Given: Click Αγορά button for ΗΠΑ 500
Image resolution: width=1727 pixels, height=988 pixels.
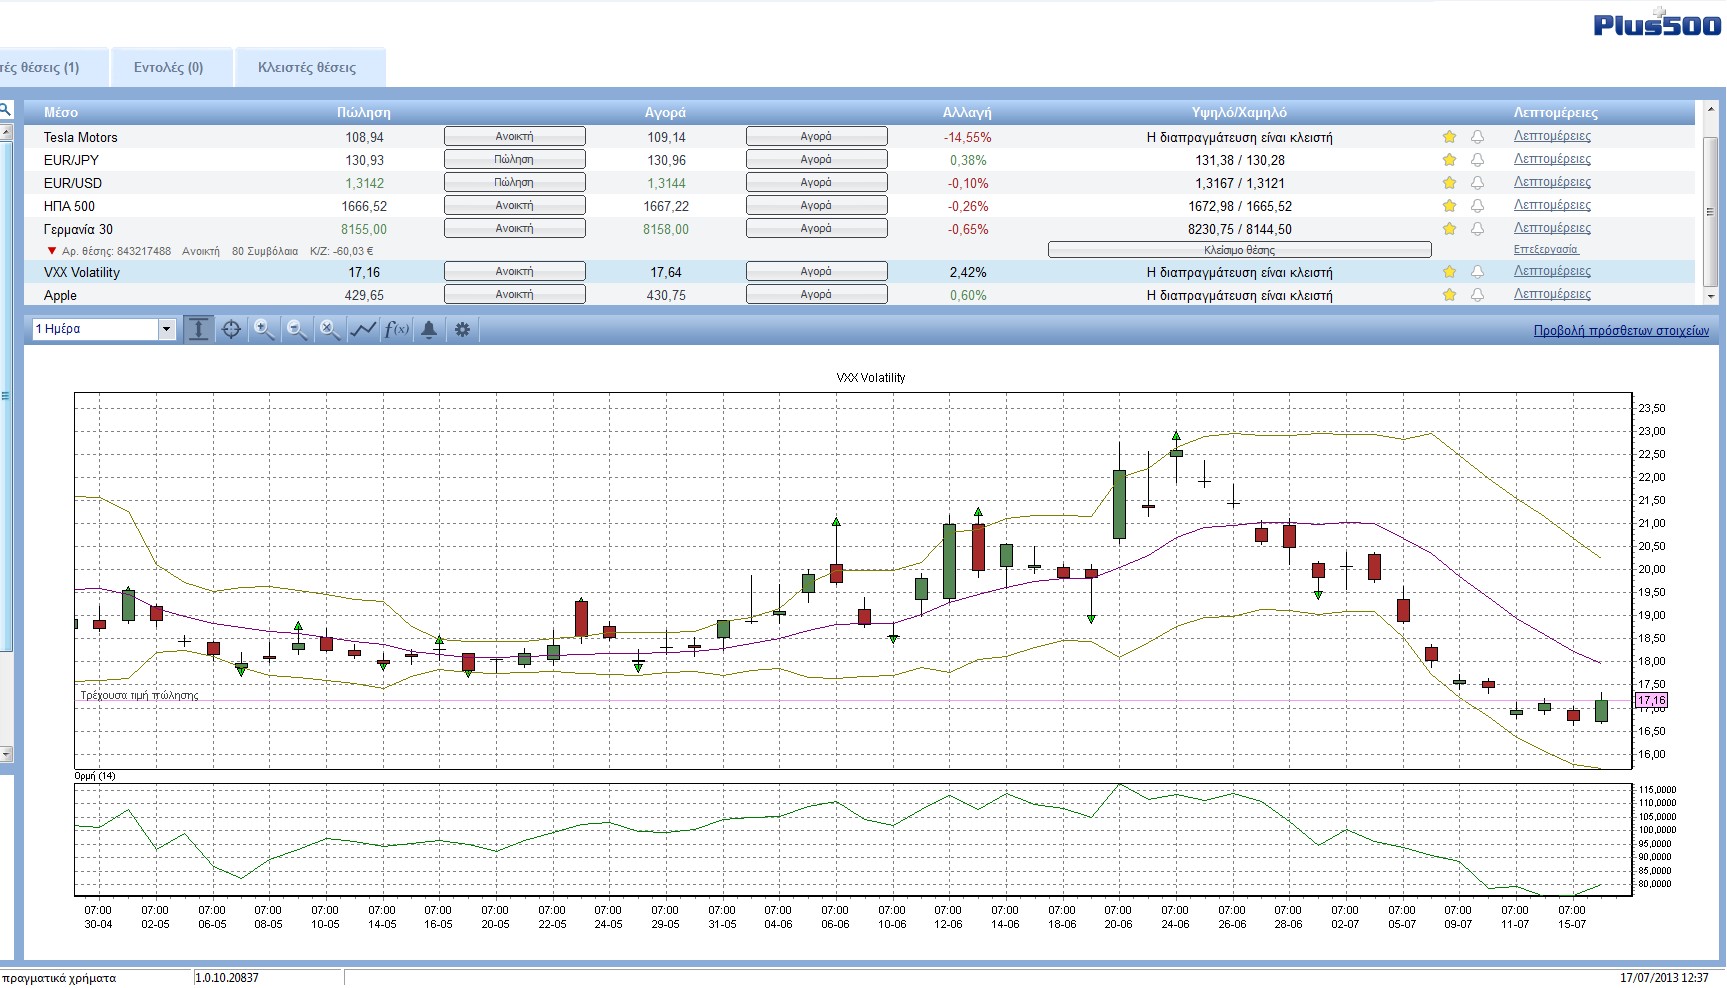Looking at the screenshot, I should pos(817,206).
